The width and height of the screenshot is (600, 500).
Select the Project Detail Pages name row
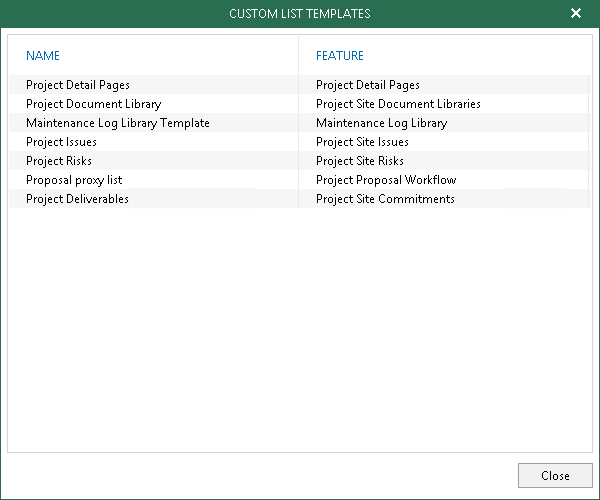point(78,85)
